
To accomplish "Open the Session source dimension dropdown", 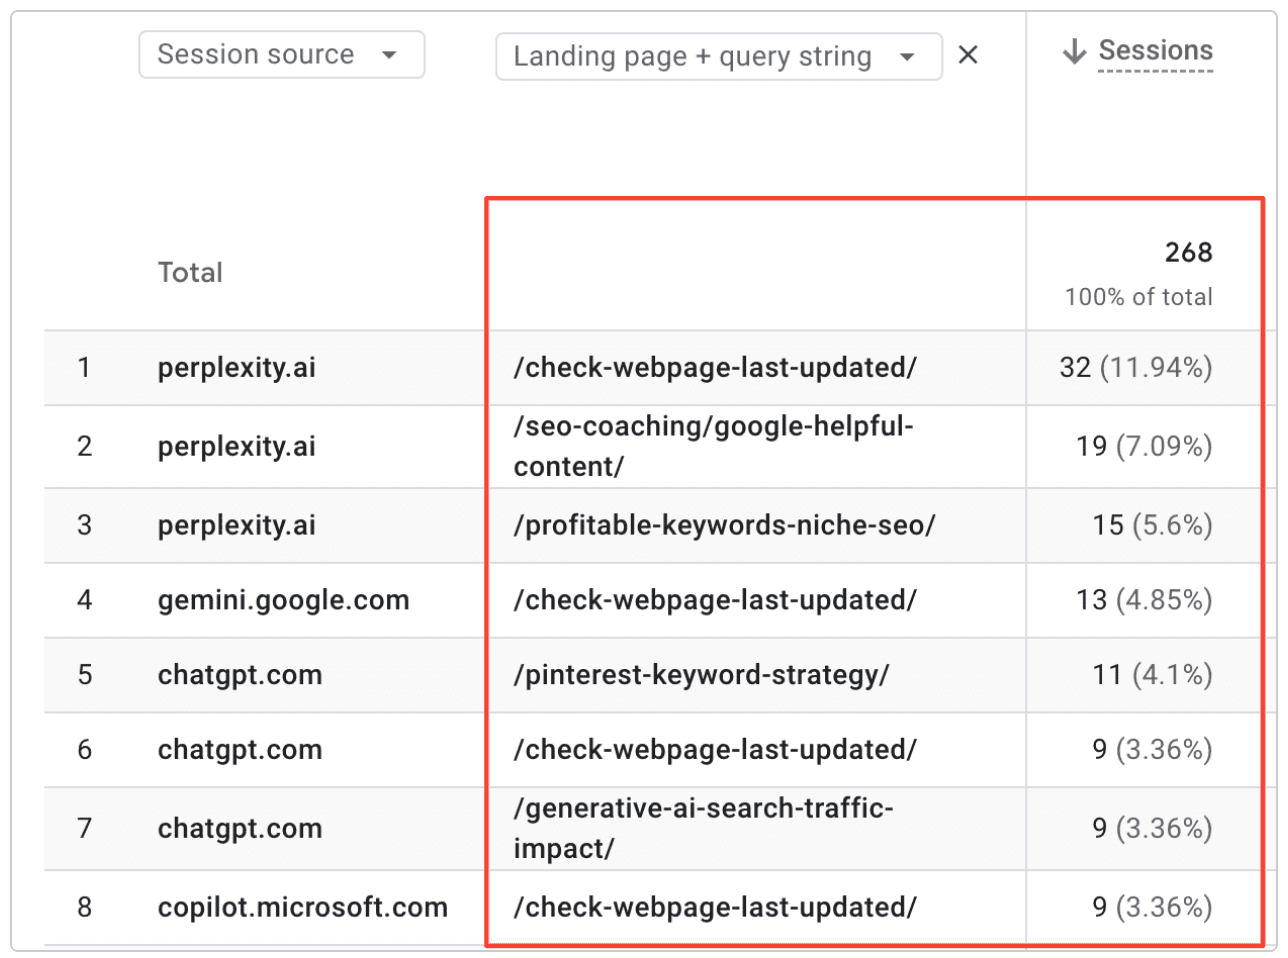I will coord(281,54).
